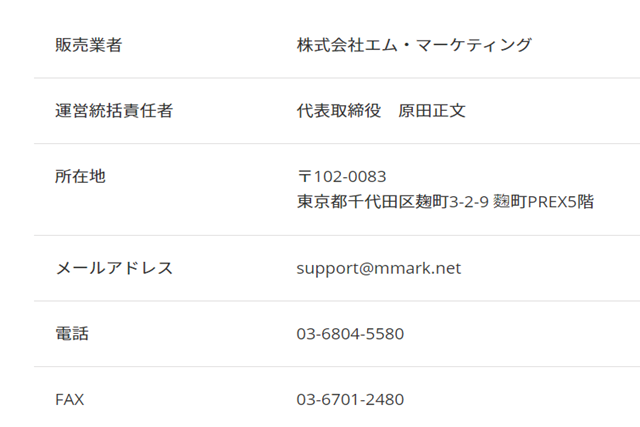Click the 電話 row label
The image size is (640, 427).
[x=71, y=334]
